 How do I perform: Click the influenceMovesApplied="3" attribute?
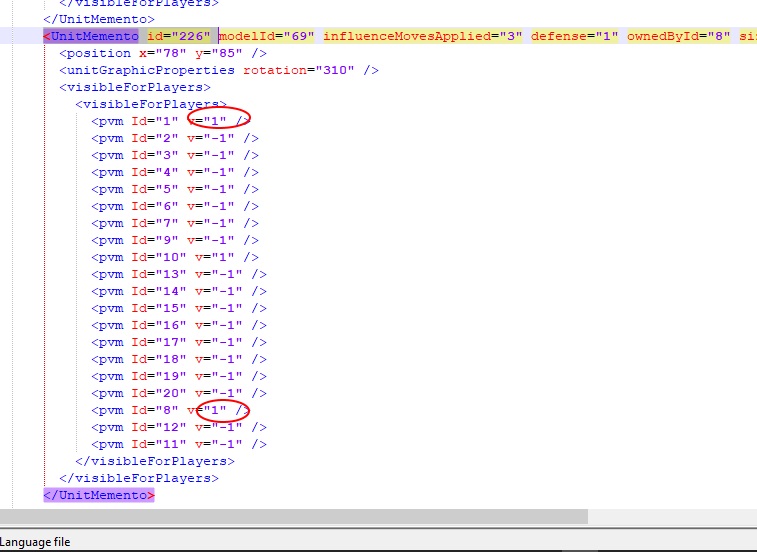point(424,36)
